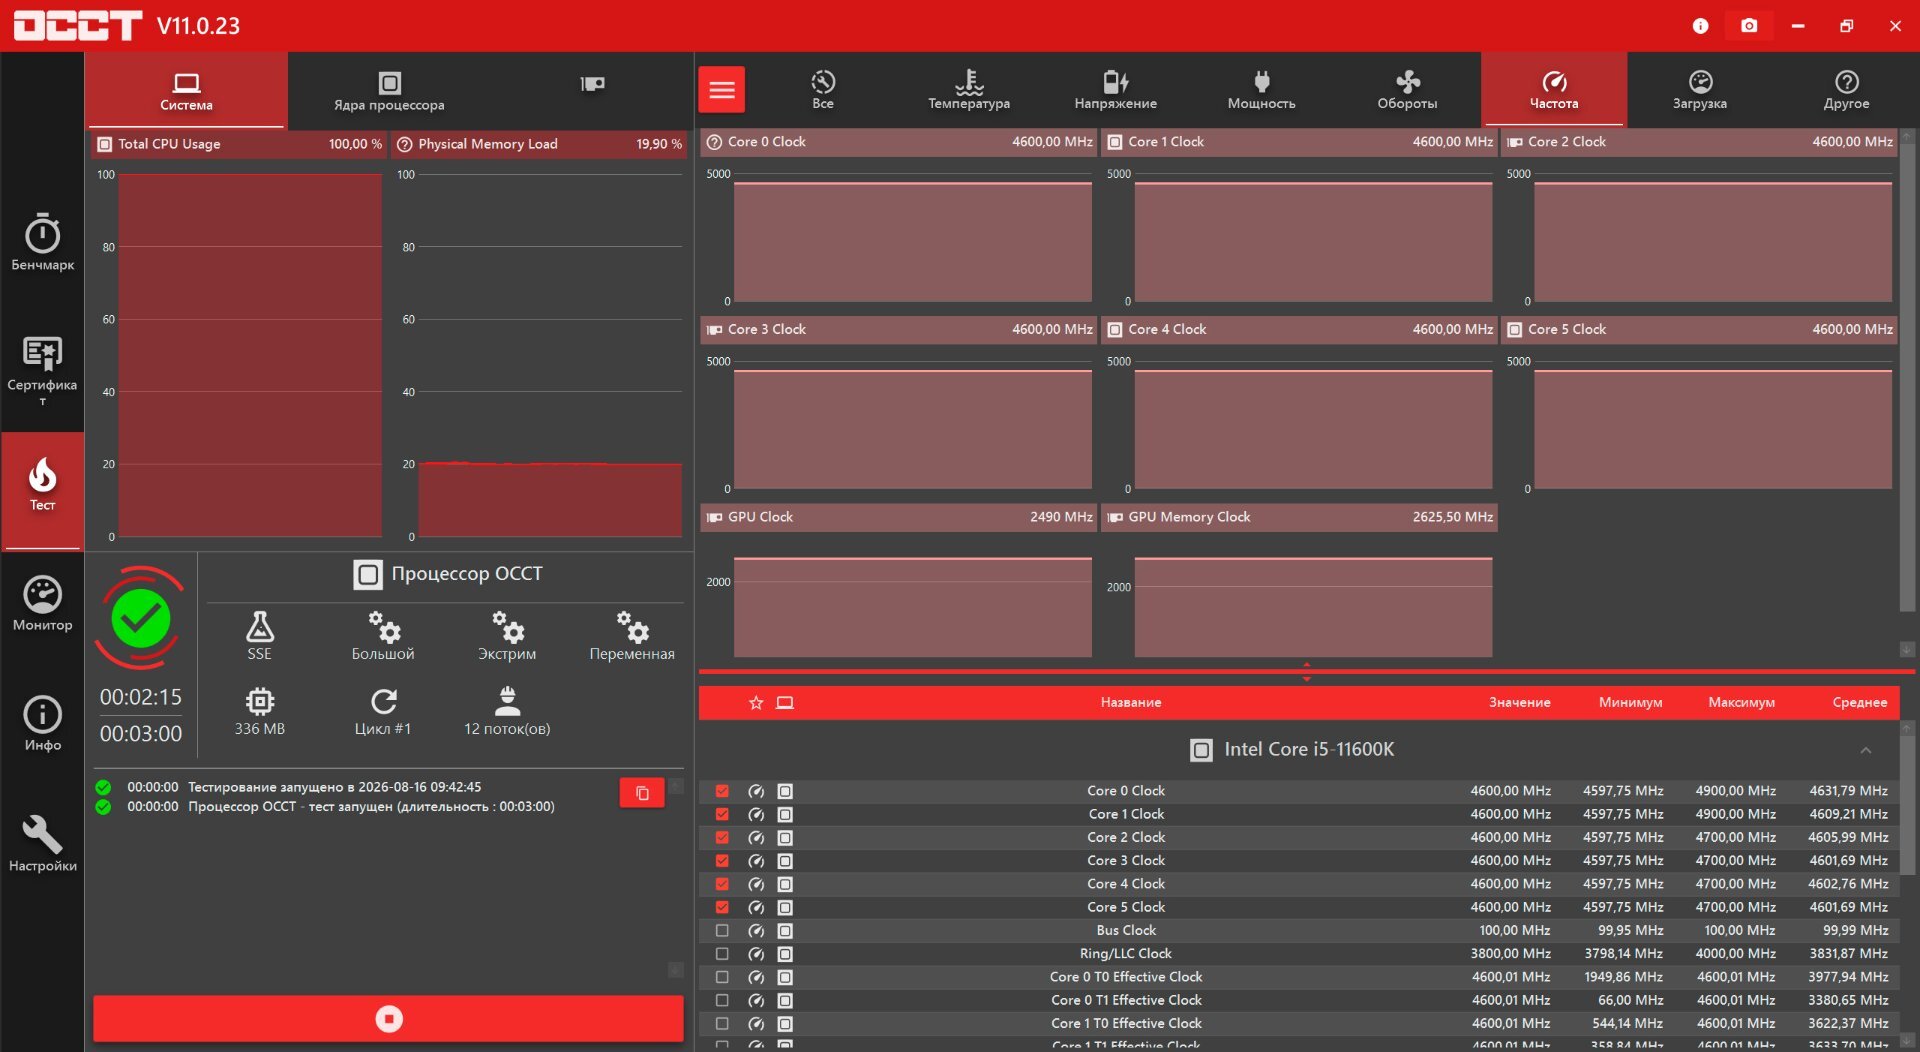The image size is (1920, 1052).
Task: Open the Бенчмарк sidebar section
Action: pyautogui.click(x=42, y=241)
